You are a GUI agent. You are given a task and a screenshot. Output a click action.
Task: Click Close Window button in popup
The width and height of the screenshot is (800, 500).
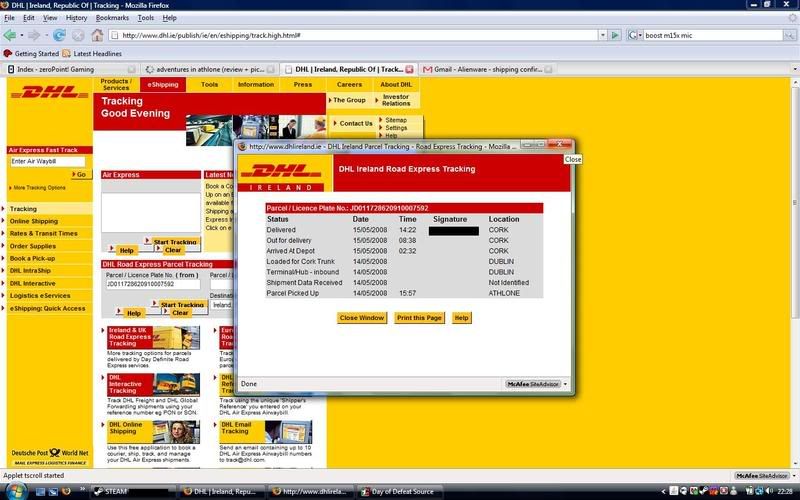pos(362,318)
